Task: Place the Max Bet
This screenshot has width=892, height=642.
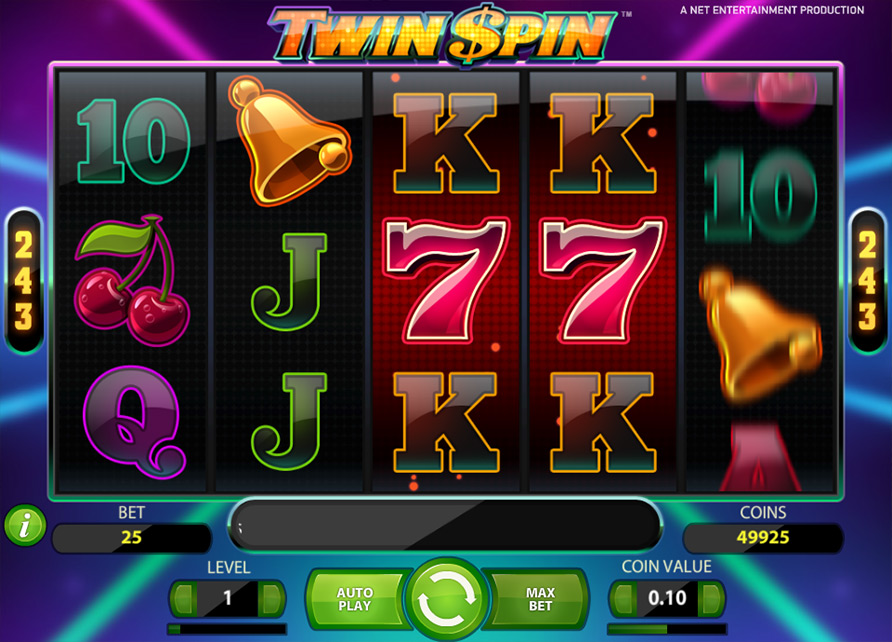Action: 540,599
